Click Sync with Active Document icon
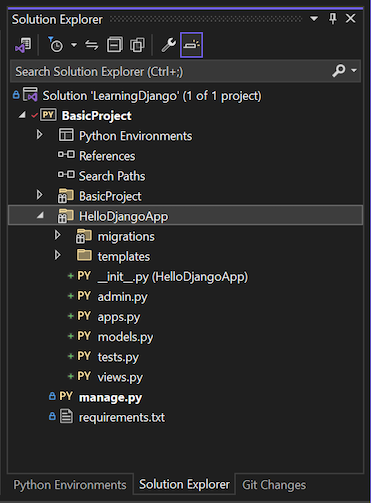This screenshot has width=371, height=503. (92, 45)
